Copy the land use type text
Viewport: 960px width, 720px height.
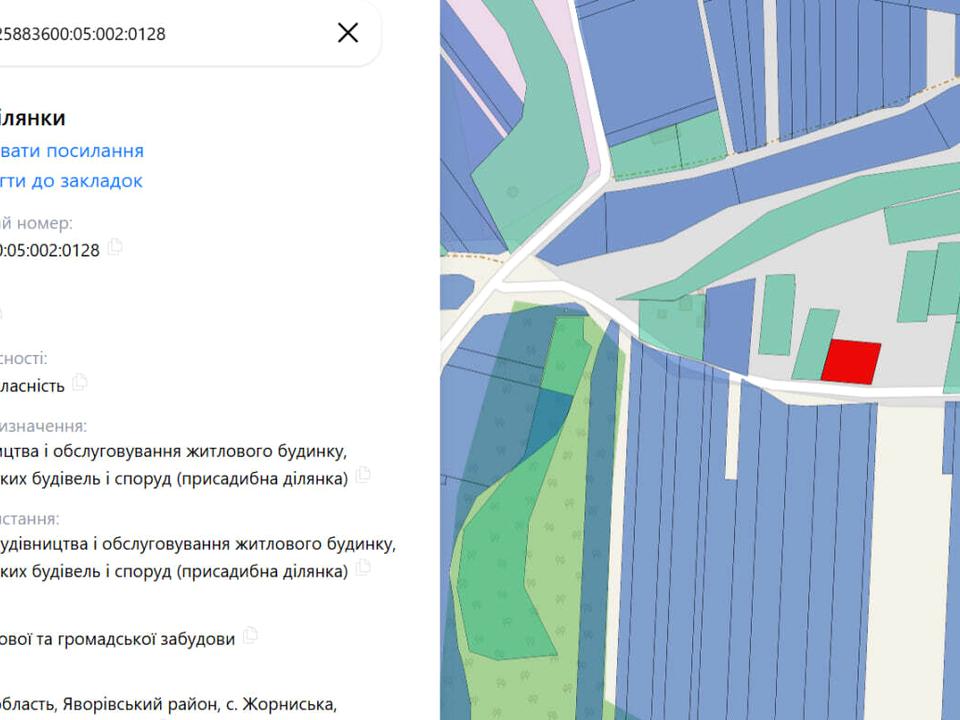click(x=363, y=566)
